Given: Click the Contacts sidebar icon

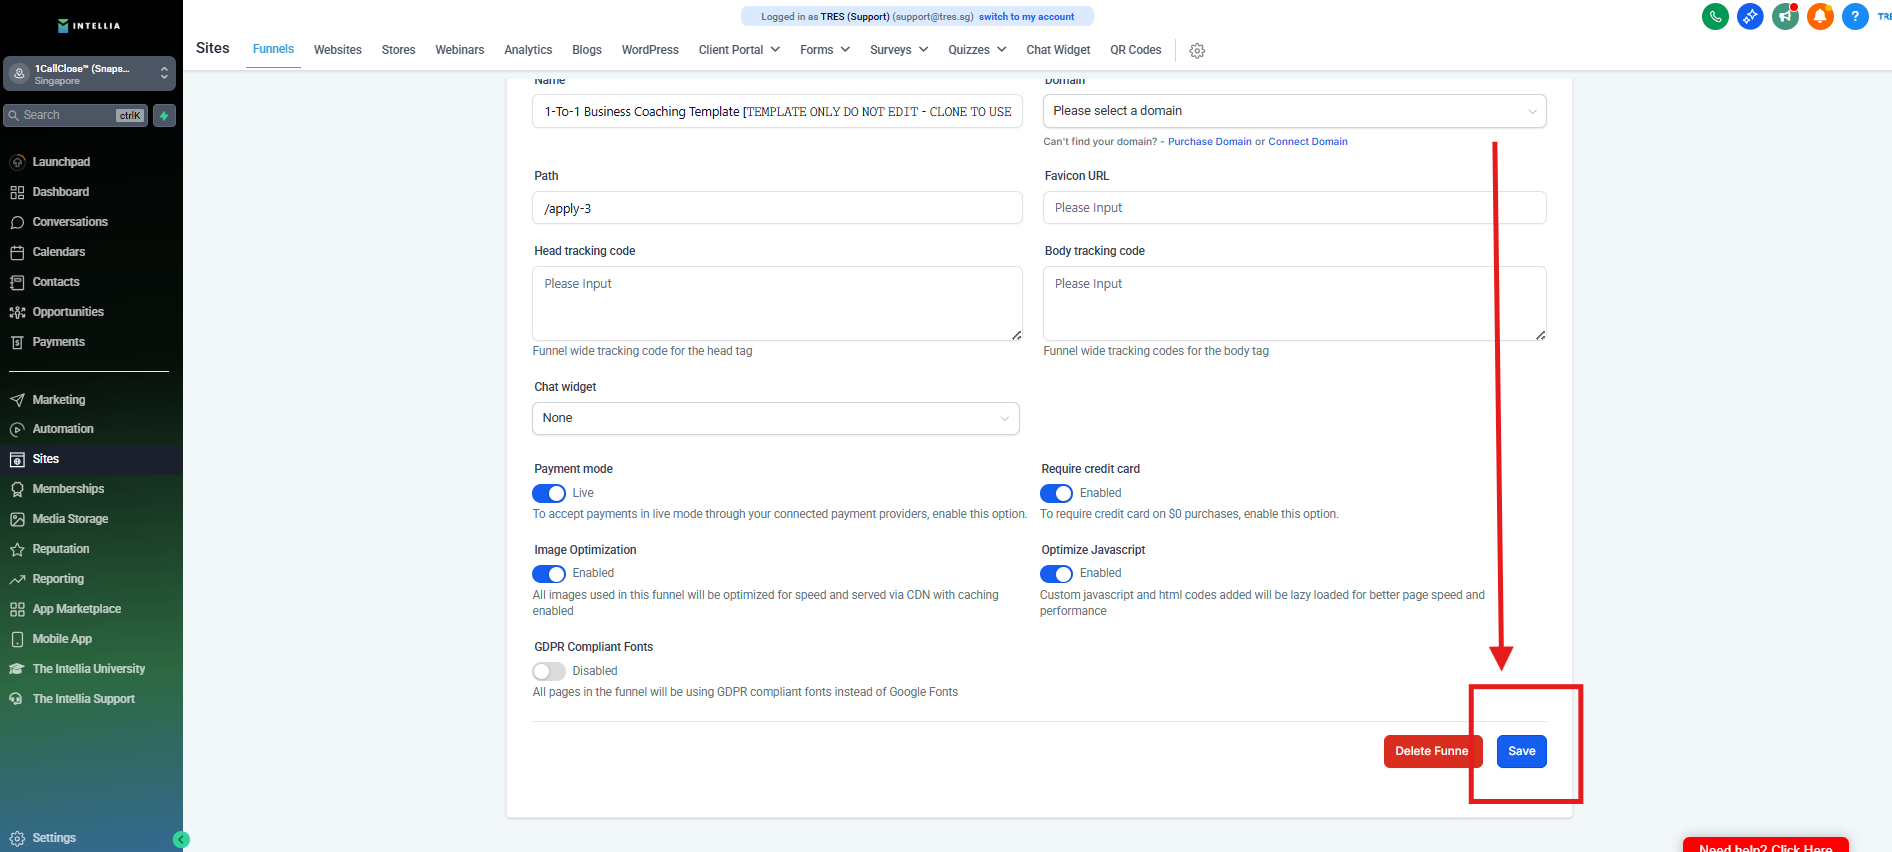Looking at the screenshot, I should (x=17, y=282).
